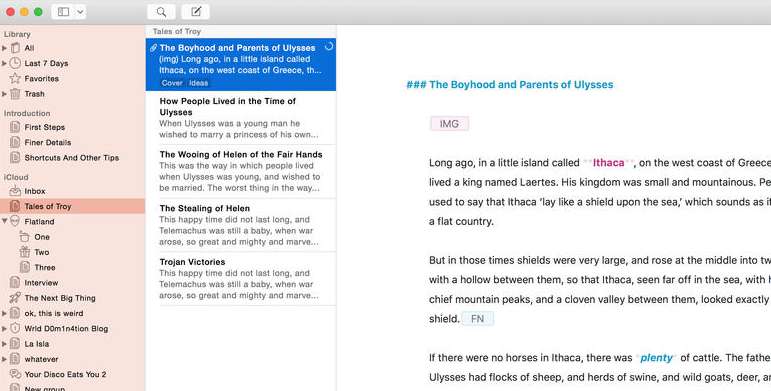Toggle the sidebar layout view button
Screen dimensions: 771x391
63,12
